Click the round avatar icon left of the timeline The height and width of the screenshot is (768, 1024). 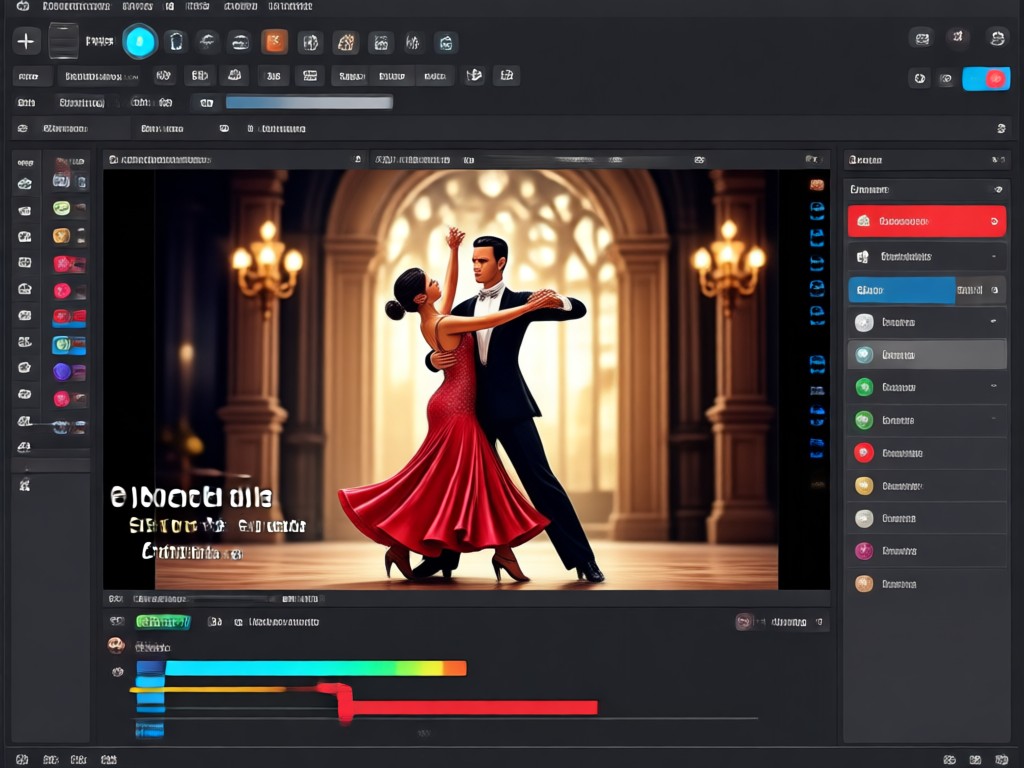(x=116, y=646)
